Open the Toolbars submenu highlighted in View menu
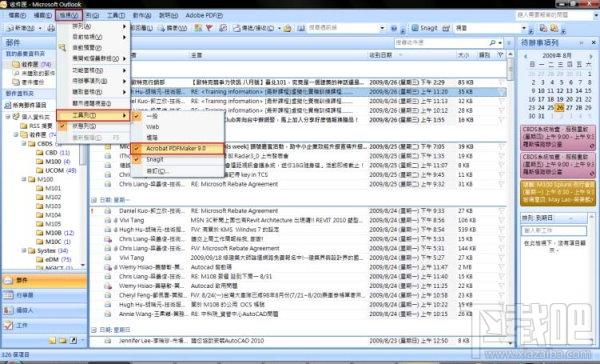This screenshot has height=364, width=600. (93, 115)
